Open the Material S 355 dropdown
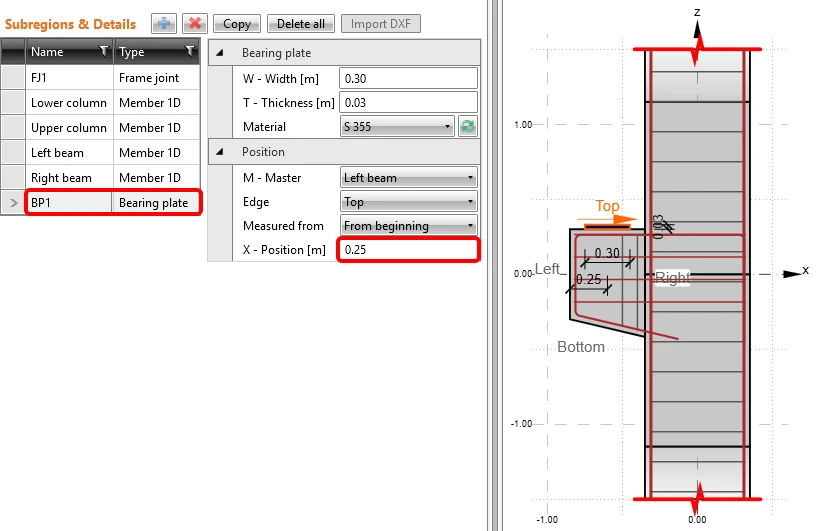 click(x=397, y=127)
